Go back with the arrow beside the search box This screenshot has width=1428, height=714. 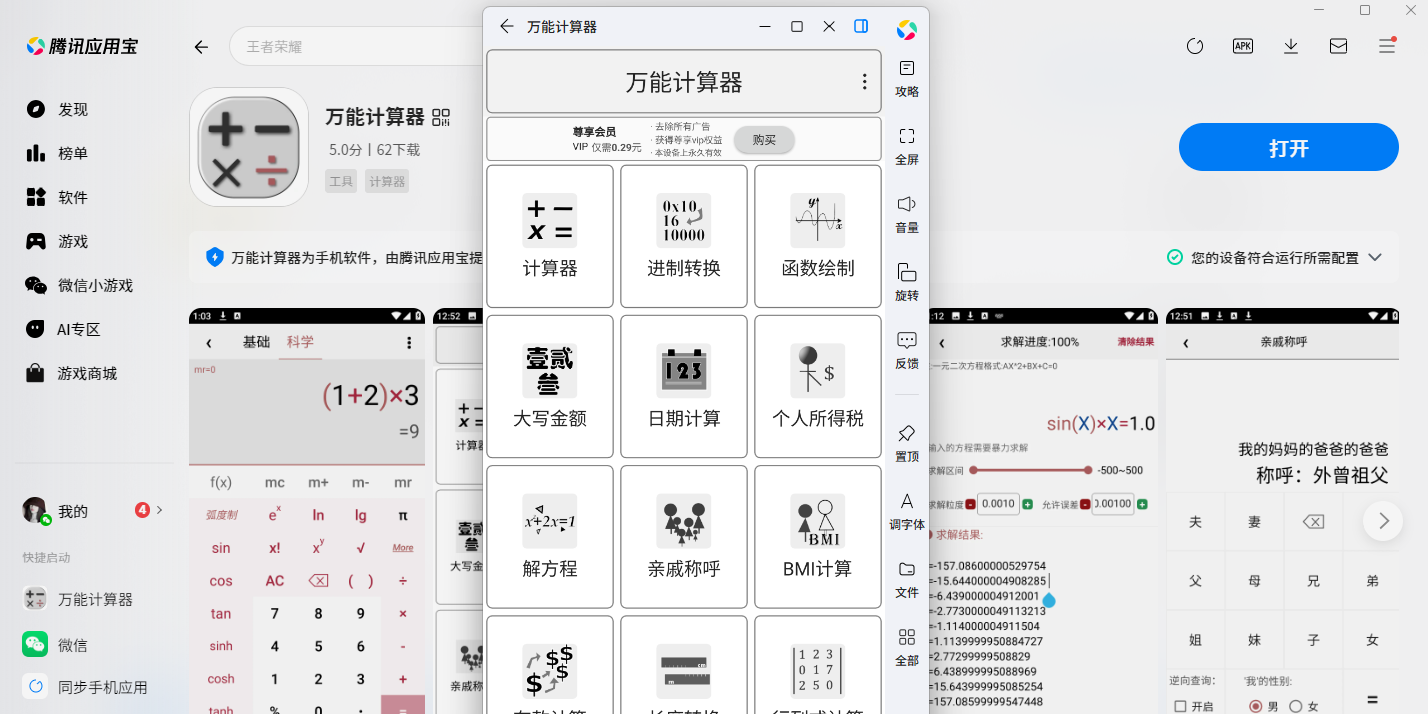pyautogui.click(x=201, y=47)
